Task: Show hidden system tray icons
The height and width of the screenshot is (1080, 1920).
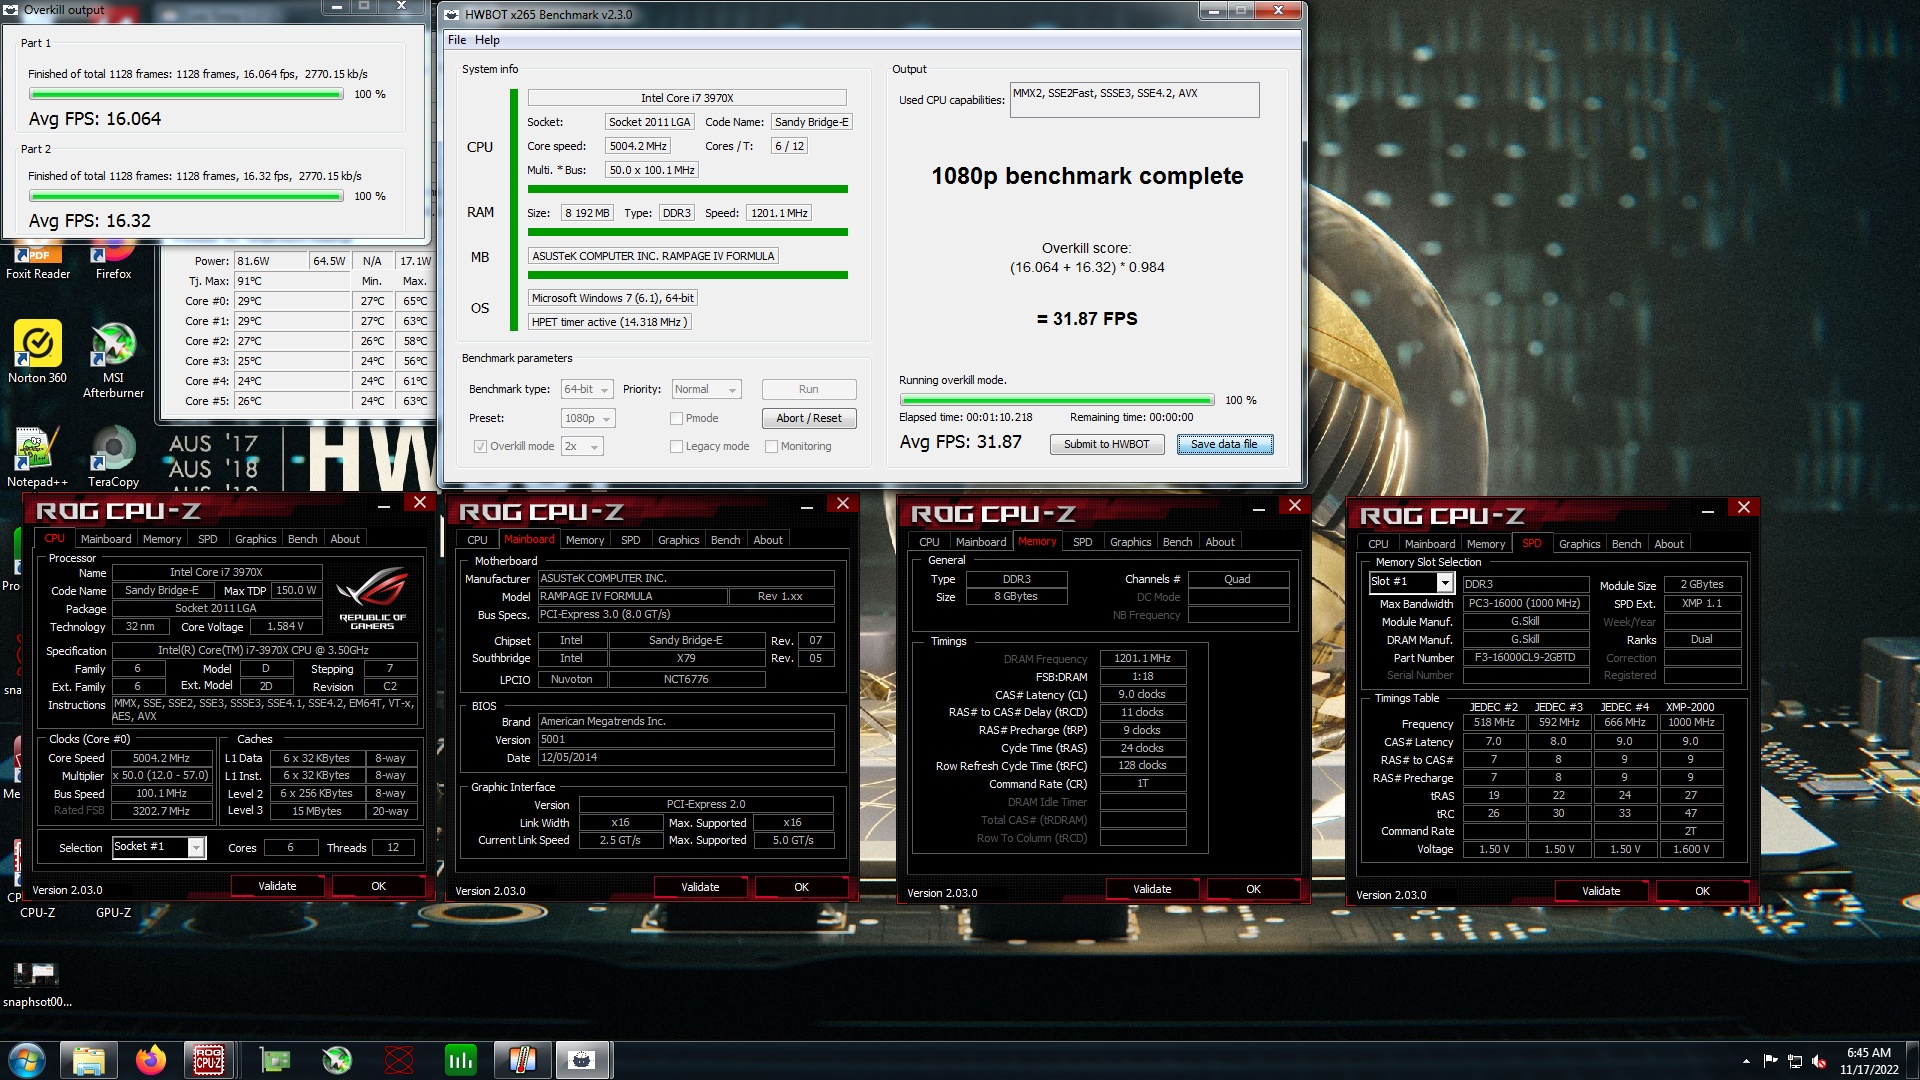Action: point(1746,1061)
